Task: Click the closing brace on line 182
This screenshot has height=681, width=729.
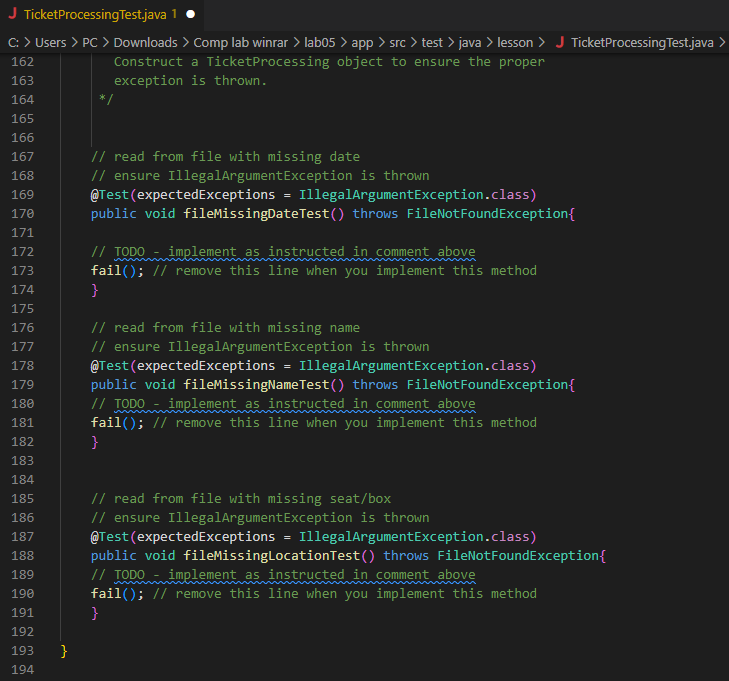Action: point(95,442)
